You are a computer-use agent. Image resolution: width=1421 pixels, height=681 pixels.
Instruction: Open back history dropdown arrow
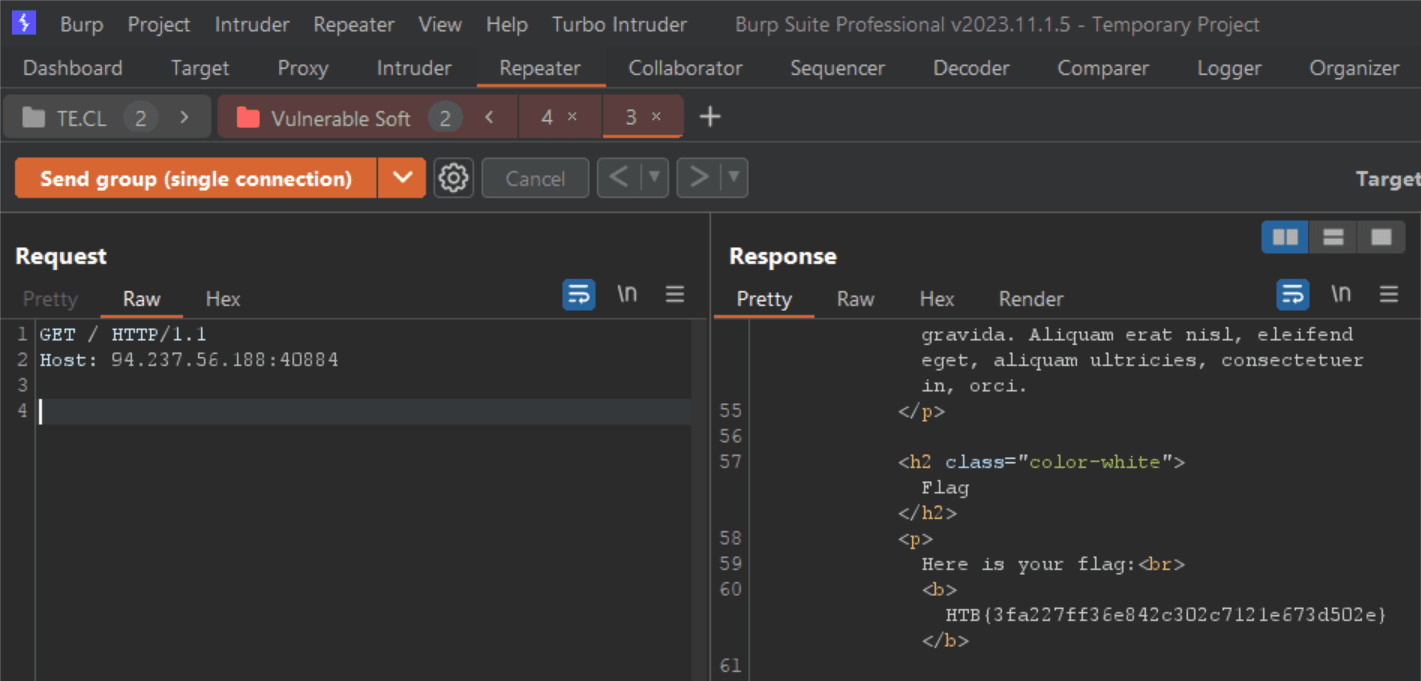point(654,178)
